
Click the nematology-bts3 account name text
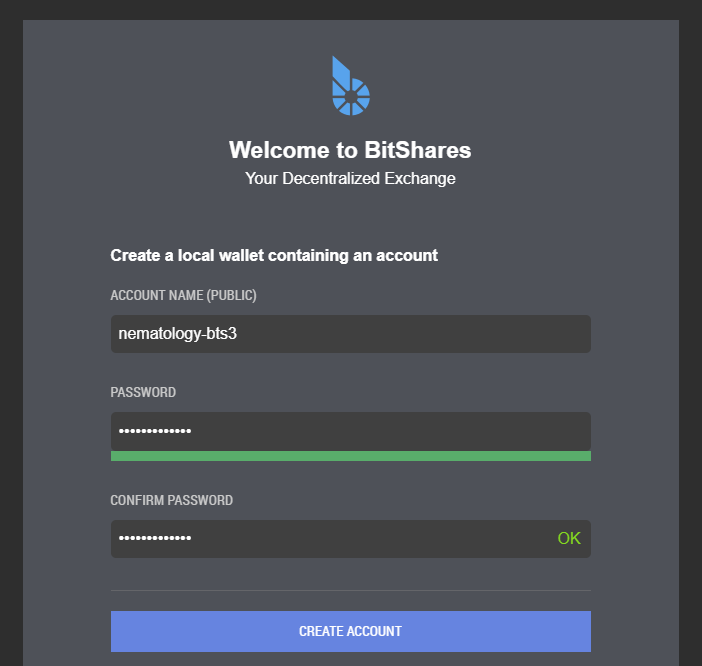pos(178,334)
